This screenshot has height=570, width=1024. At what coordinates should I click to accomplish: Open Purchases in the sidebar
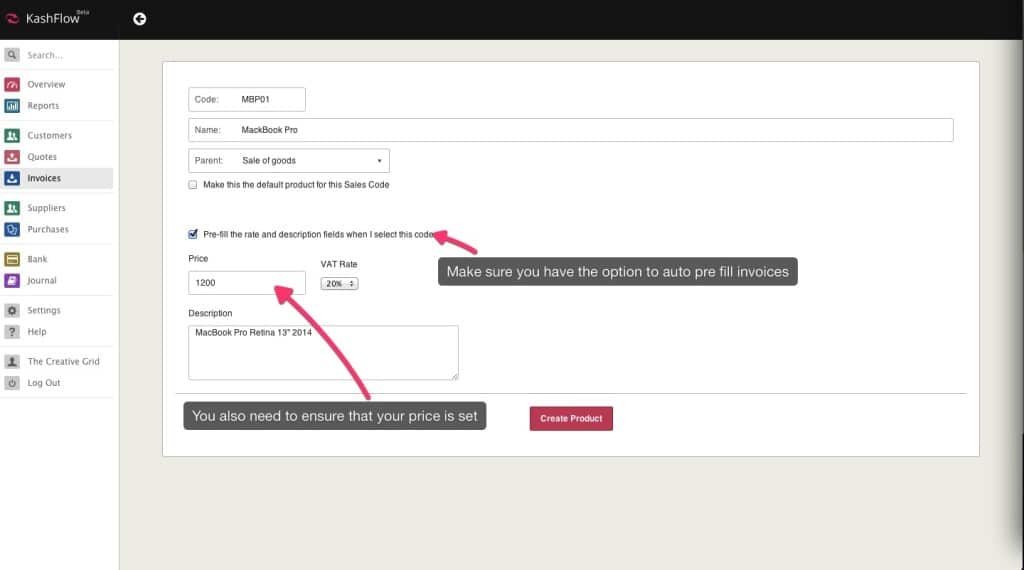coord(48,229)
